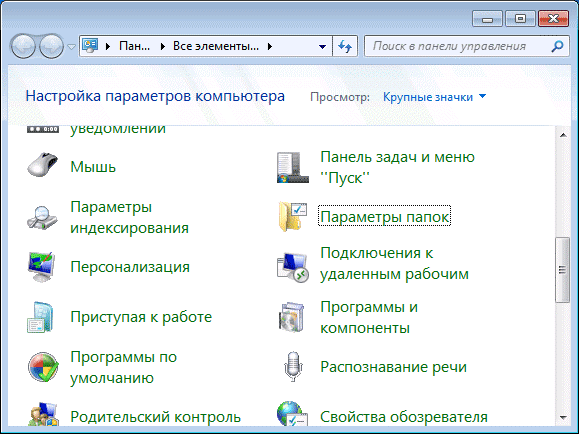The height and width of the screenshot is (434, 579).
Task: Expand the recent pages arrow beside navigation buttons
Action: point(72,47)
